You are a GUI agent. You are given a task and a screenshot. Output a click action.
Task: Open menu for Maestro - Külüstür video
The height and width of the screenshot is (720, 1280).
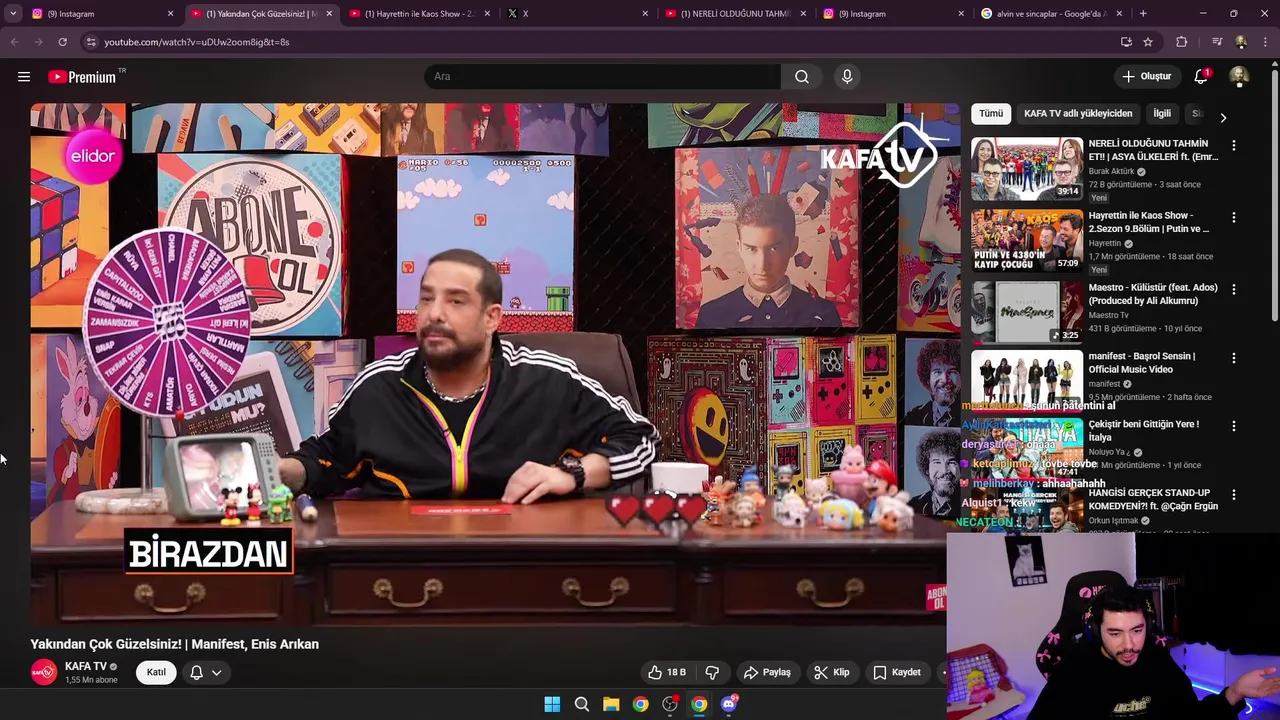1233,289
